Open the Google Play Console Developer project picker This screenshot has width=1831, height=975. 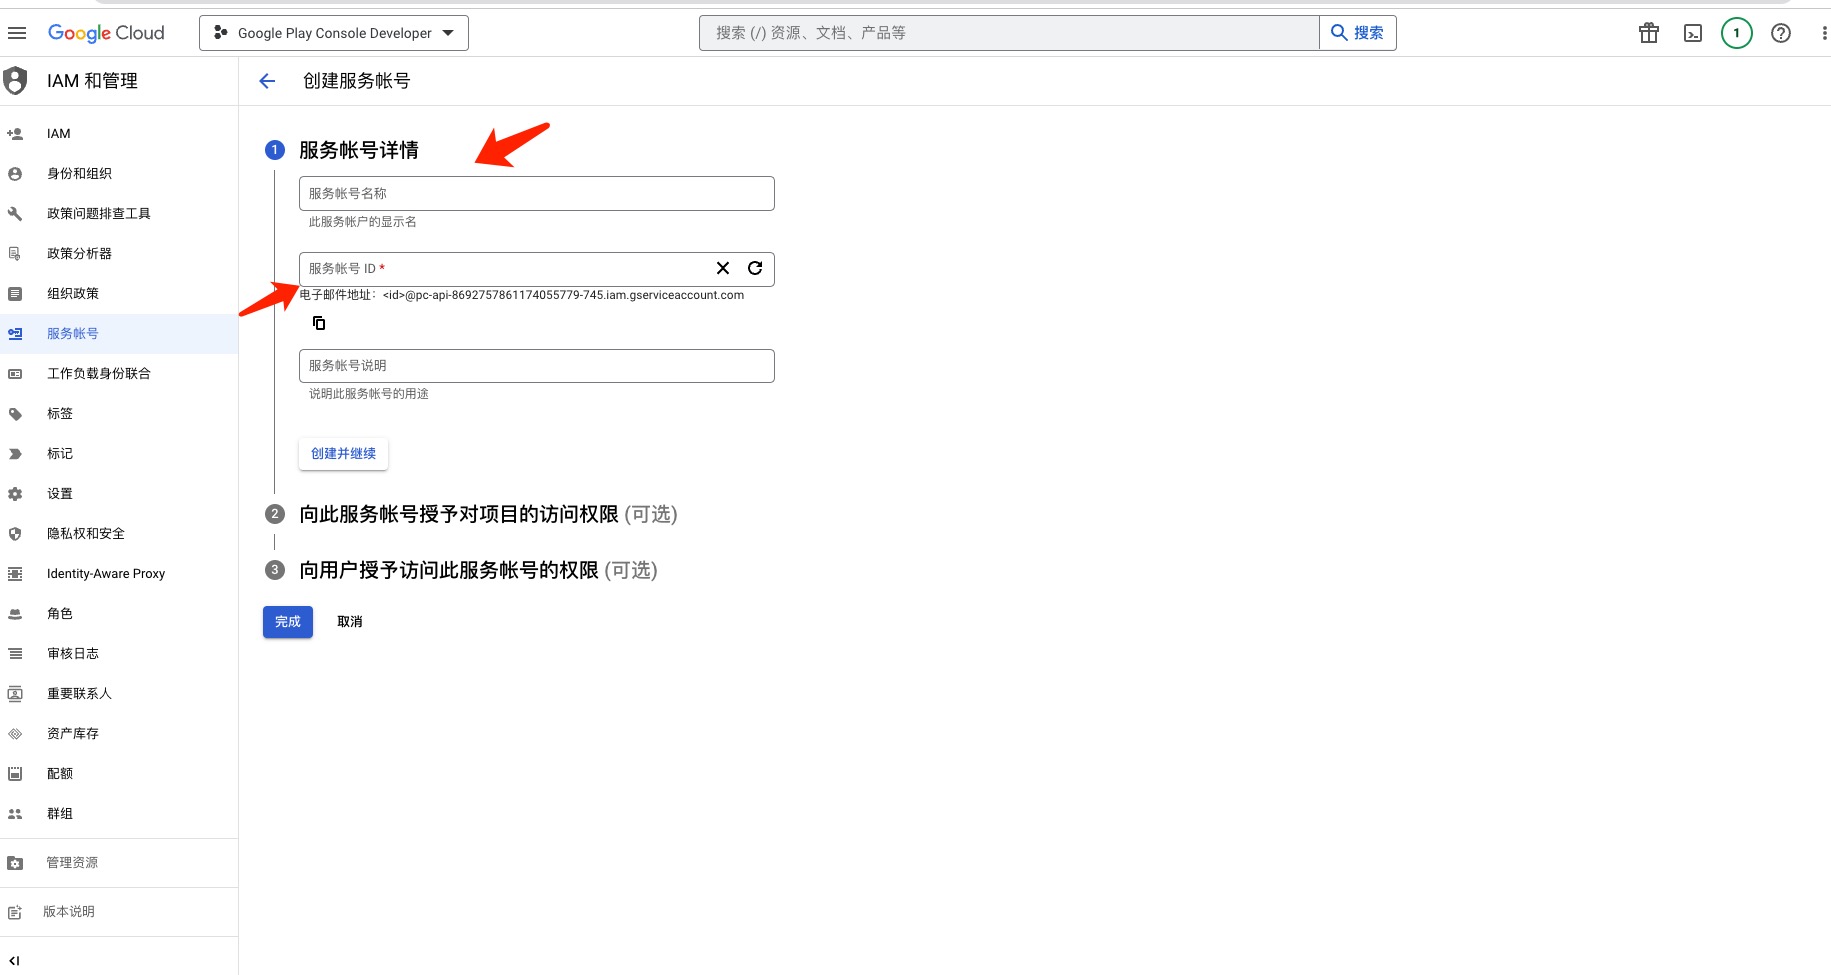tap(334, 33)
